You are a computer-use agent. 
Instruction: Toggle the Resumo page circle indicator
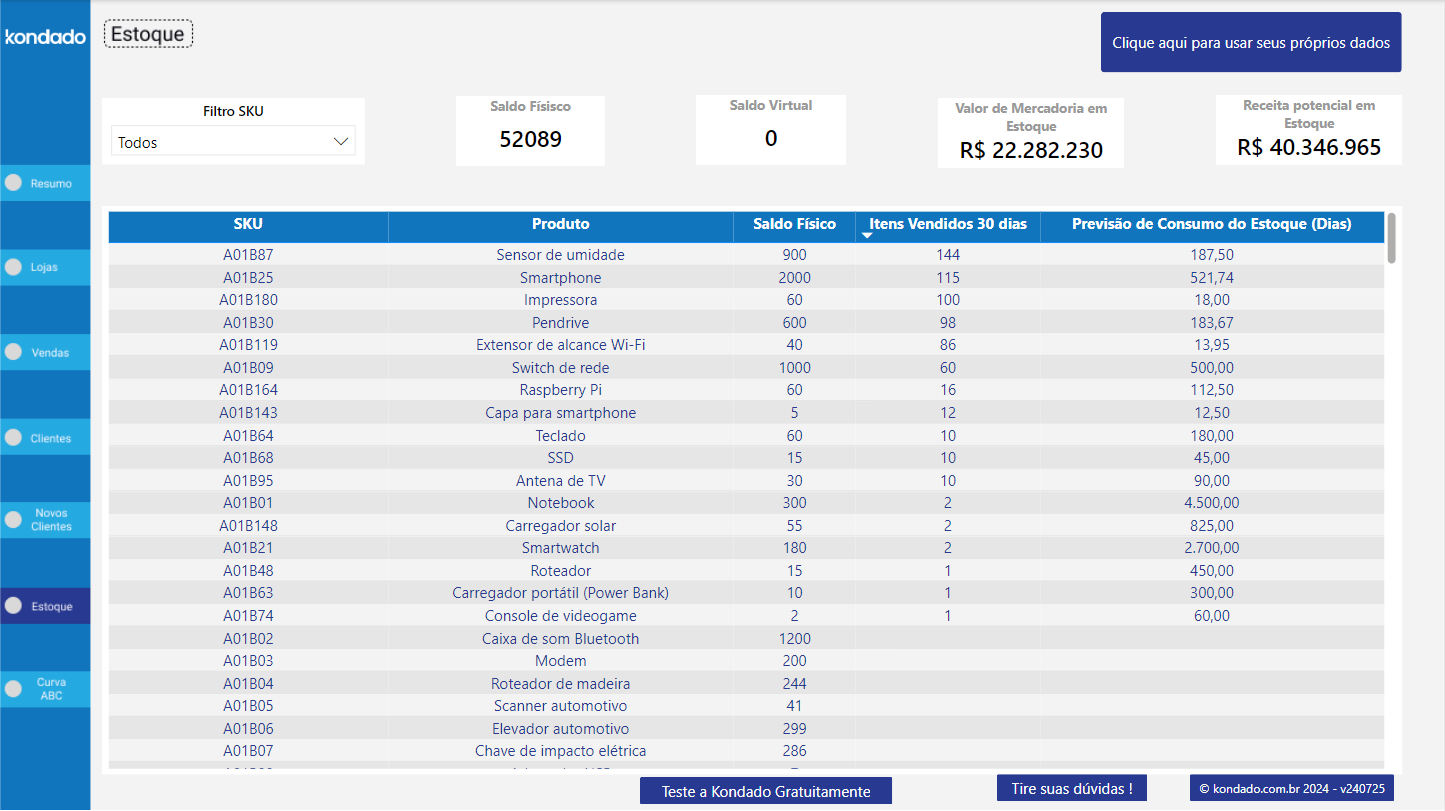click(x=14, y=182)
